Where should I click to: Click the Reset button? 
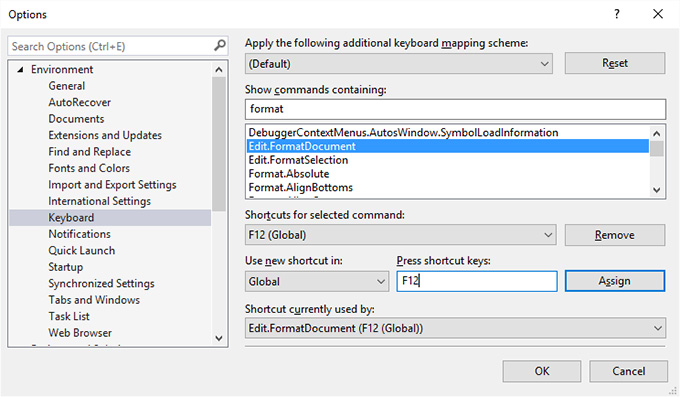(615, 63)
